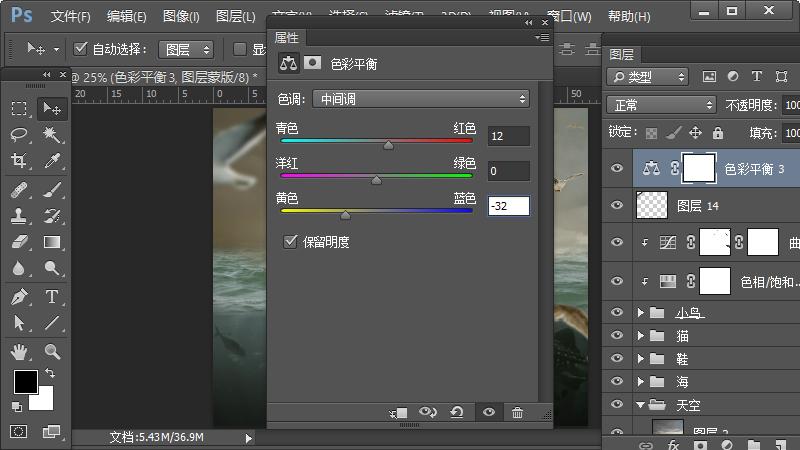The width and height of the screenshot is (800, 450).
Task: Open the blend mode 正常 dropdown
Action: pos(661,105)
